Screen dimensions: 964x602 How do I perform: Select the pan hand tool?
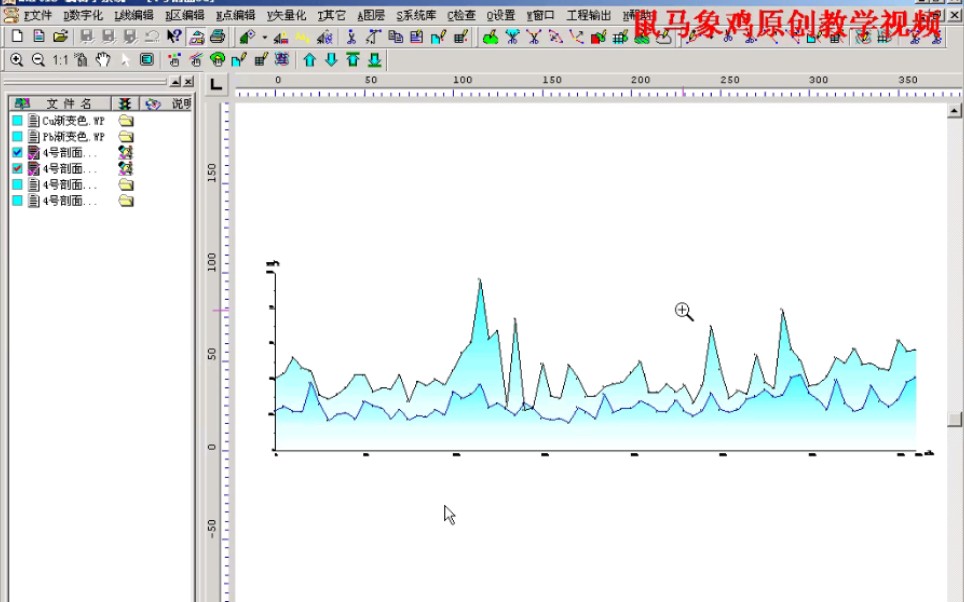103,60
